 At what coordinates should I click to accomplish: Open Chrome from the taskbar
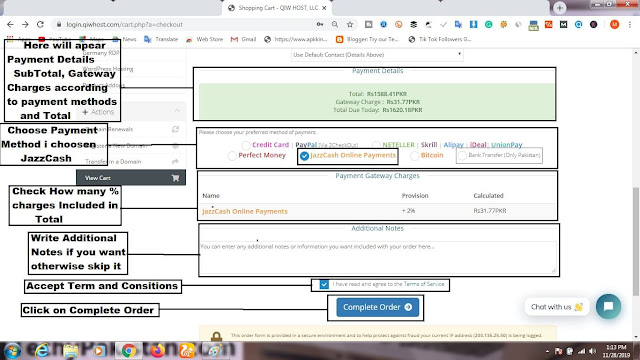click(129, 351)
